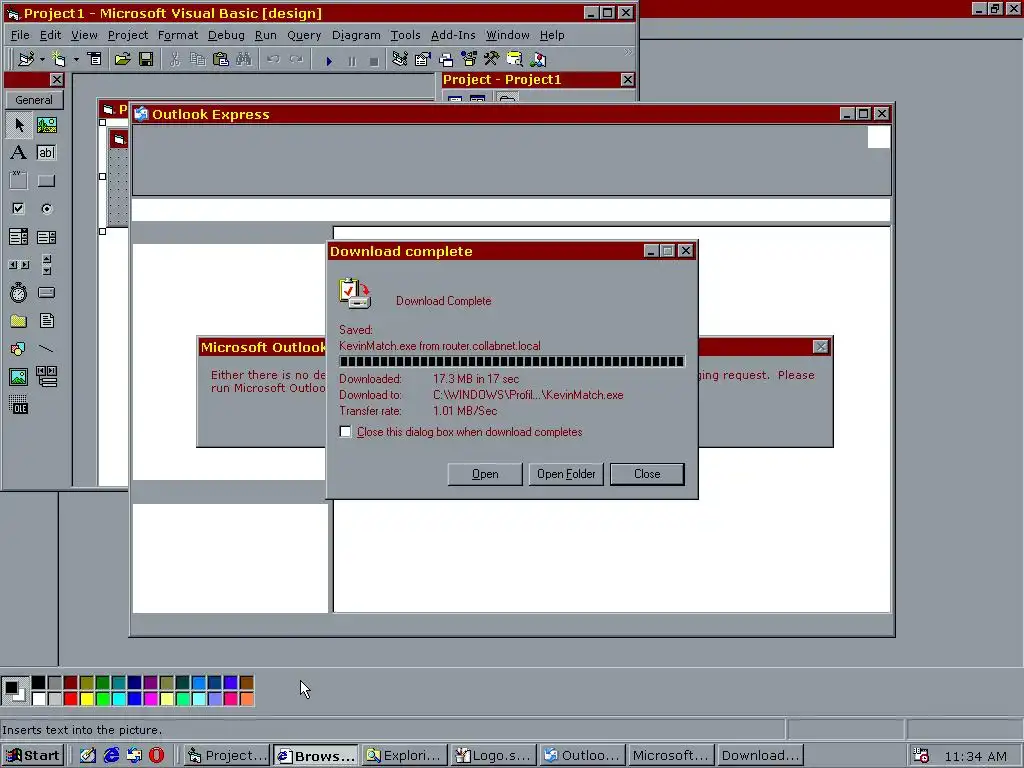Launch Internet Explorer from quick launch
1024x768 pixels.
(x=111, y=756)
